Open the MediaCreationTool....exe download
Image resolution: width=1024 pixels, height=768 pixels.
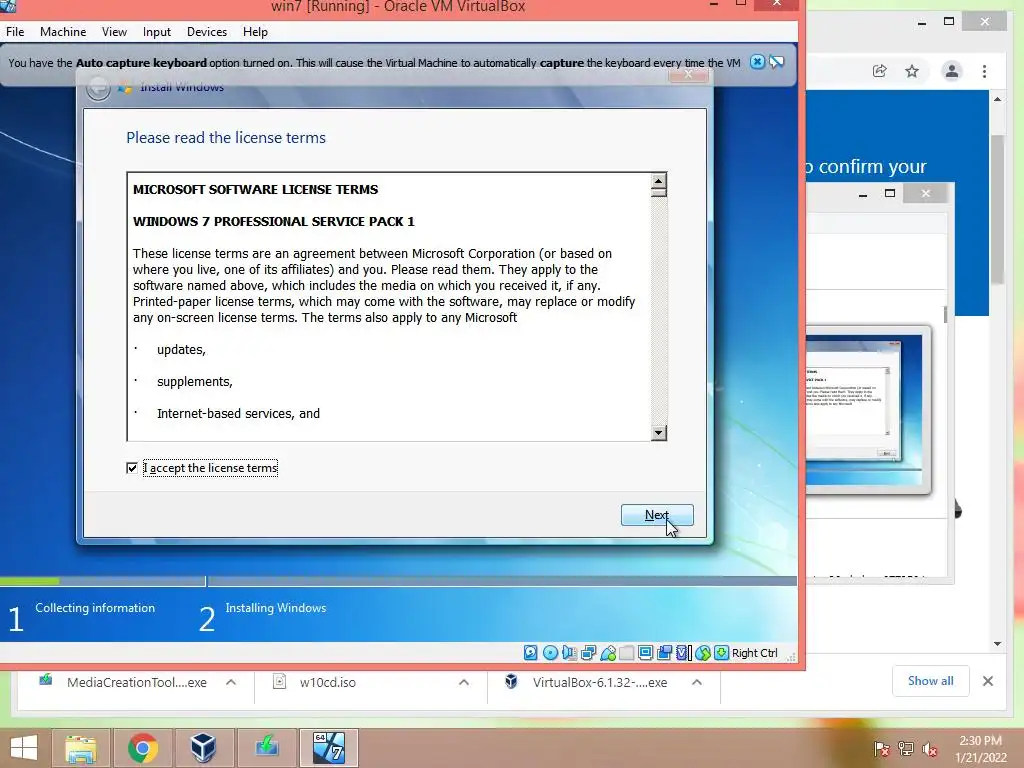(x=136, y=682)
